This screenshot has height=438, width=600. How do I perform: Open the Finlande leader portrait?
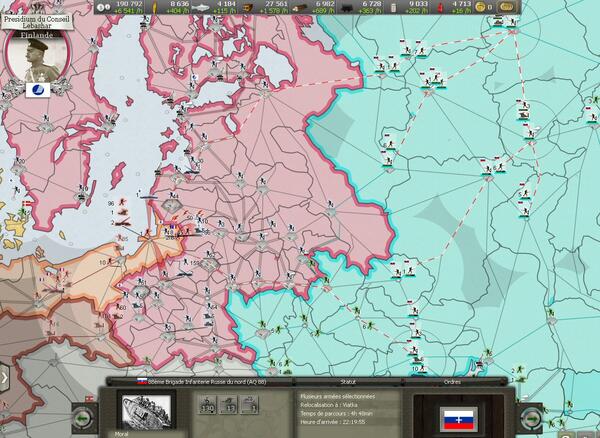38,55
